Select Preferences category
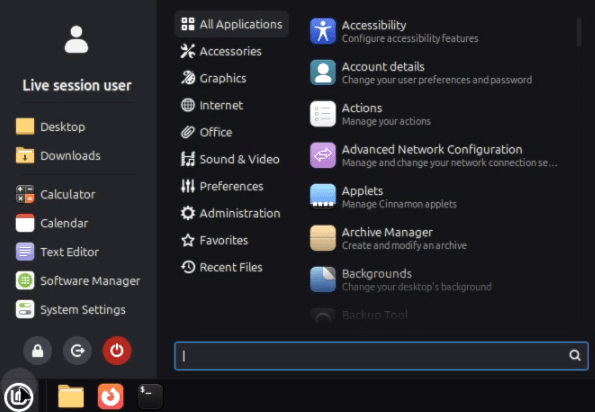 pyautogui.click(x=231, y=186)
